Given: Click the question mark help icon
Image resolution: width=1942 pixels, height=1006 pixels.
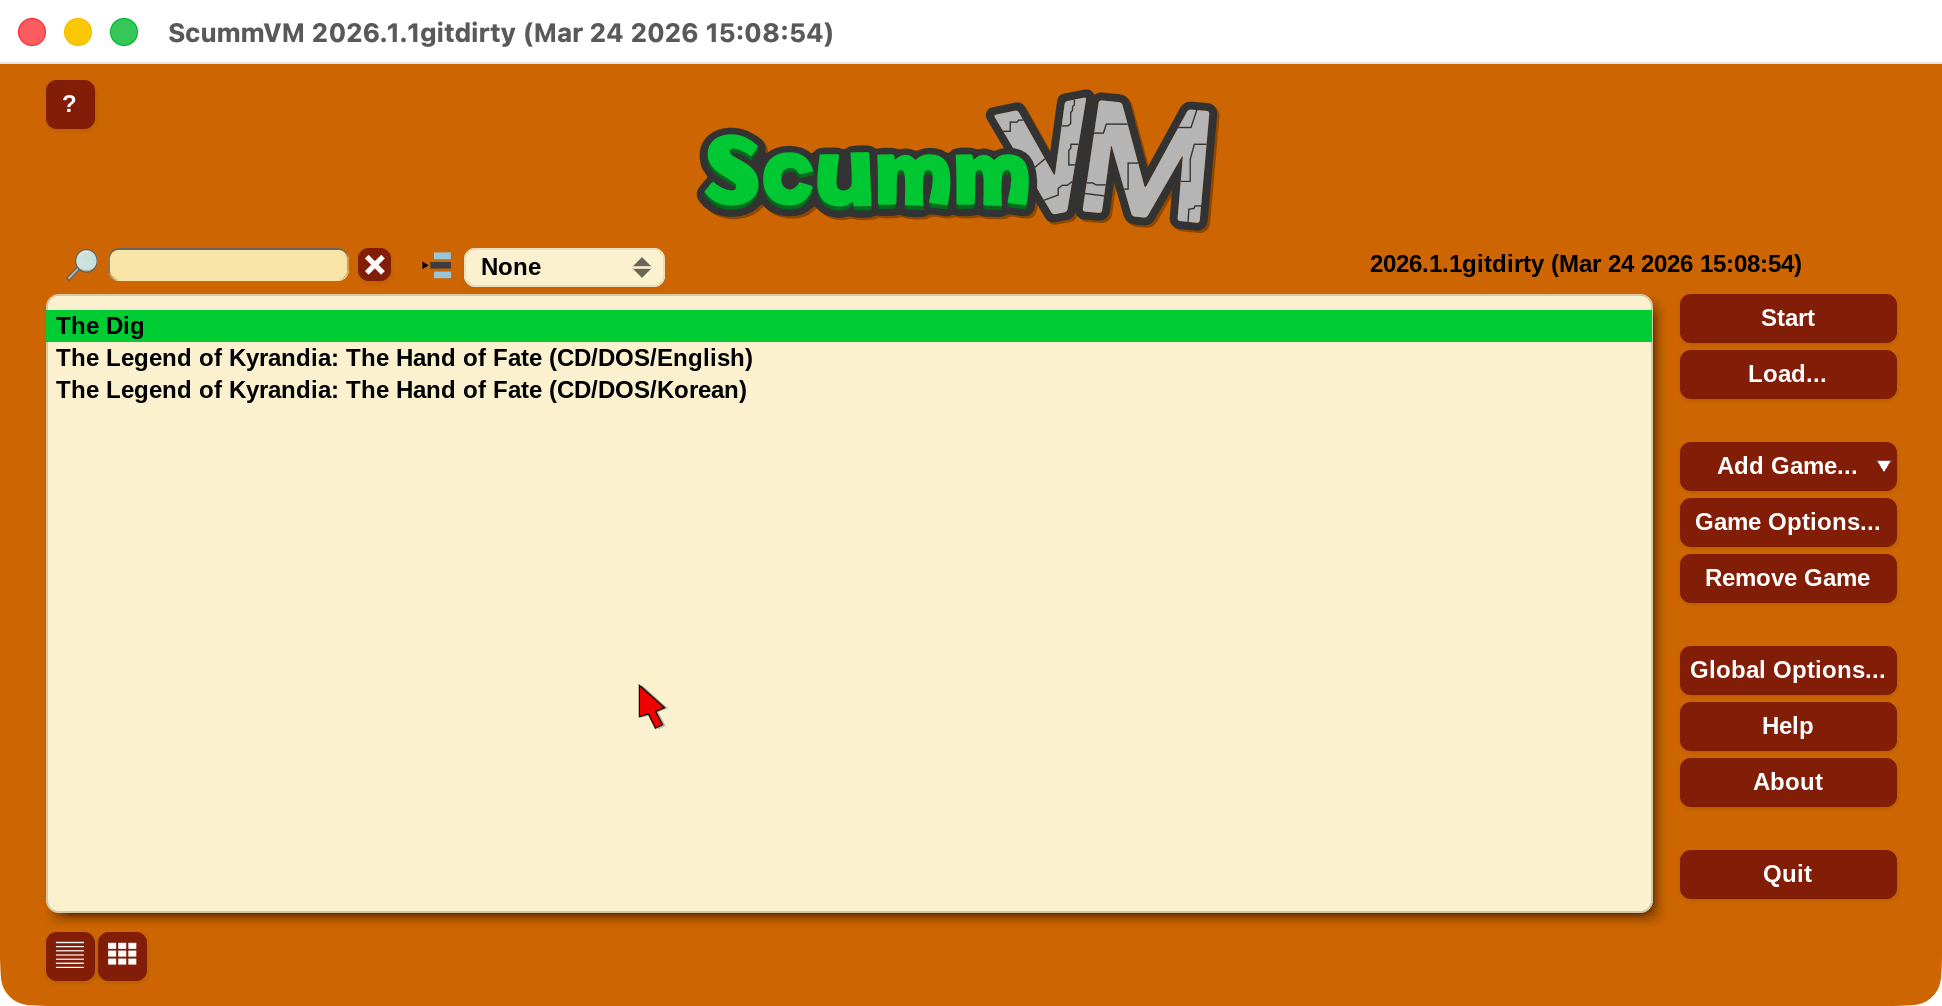Looking at the screenshot, I should [70, 105].
